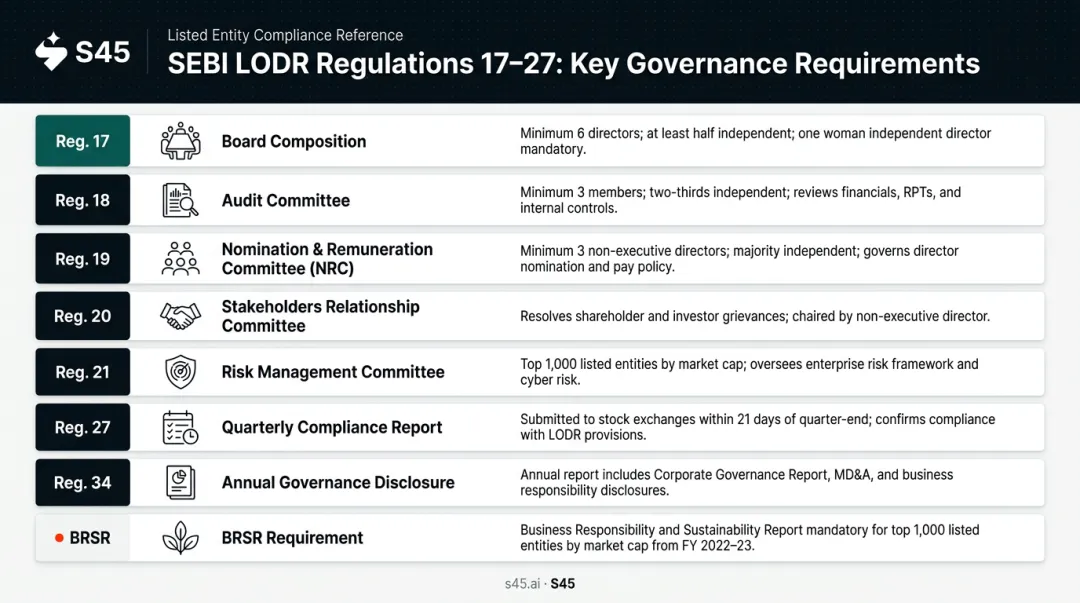Select the Reg. 27 badge
The image size is (1080, 603).
tap(83, 427)
